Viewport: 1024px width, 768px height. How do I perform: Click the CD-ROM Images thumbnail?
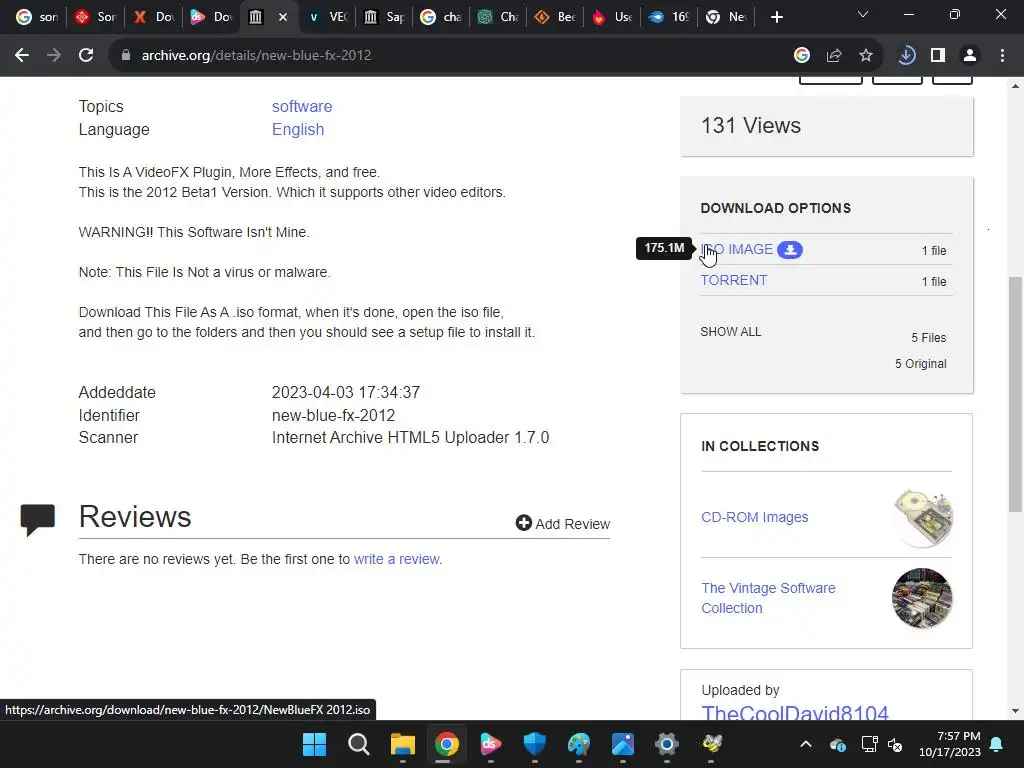(x=923, y=518)
